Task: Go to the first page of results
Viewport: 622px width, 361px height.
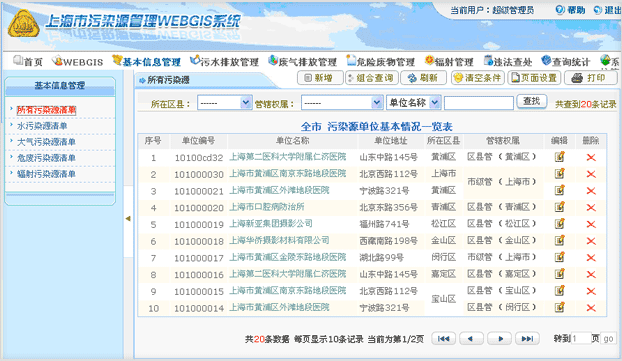Action: pos(443,338)
